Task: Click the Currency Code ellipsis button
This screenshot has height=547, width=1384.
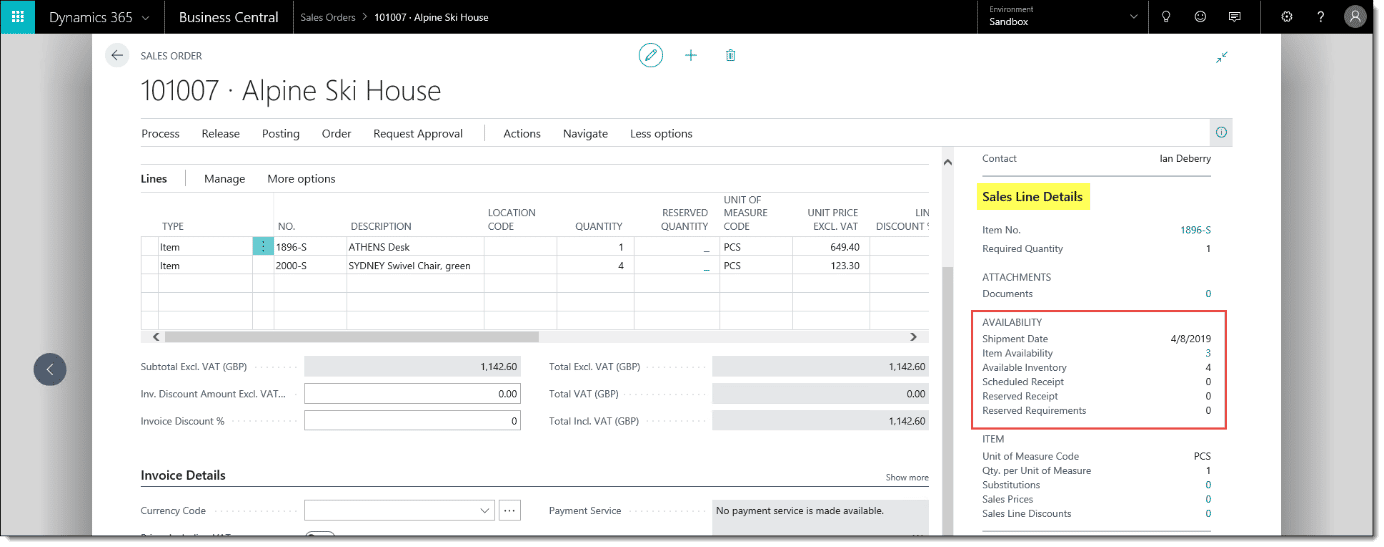Action: [510, 510]
